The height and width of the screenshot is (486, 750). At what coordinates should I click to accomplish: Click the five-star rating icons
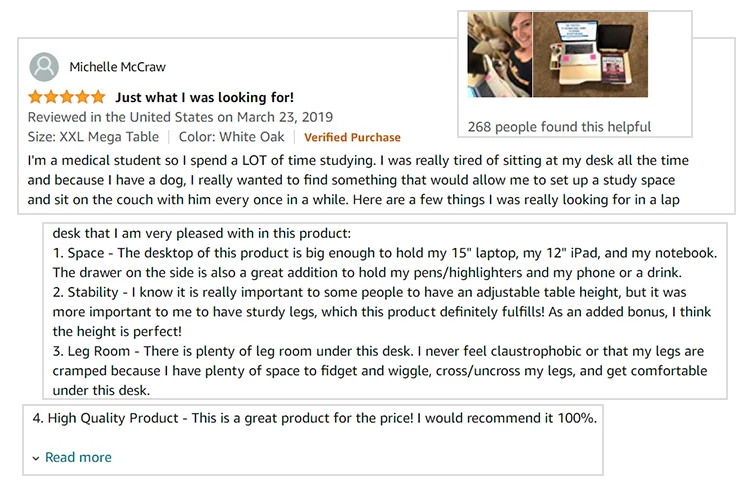point(66,97)
